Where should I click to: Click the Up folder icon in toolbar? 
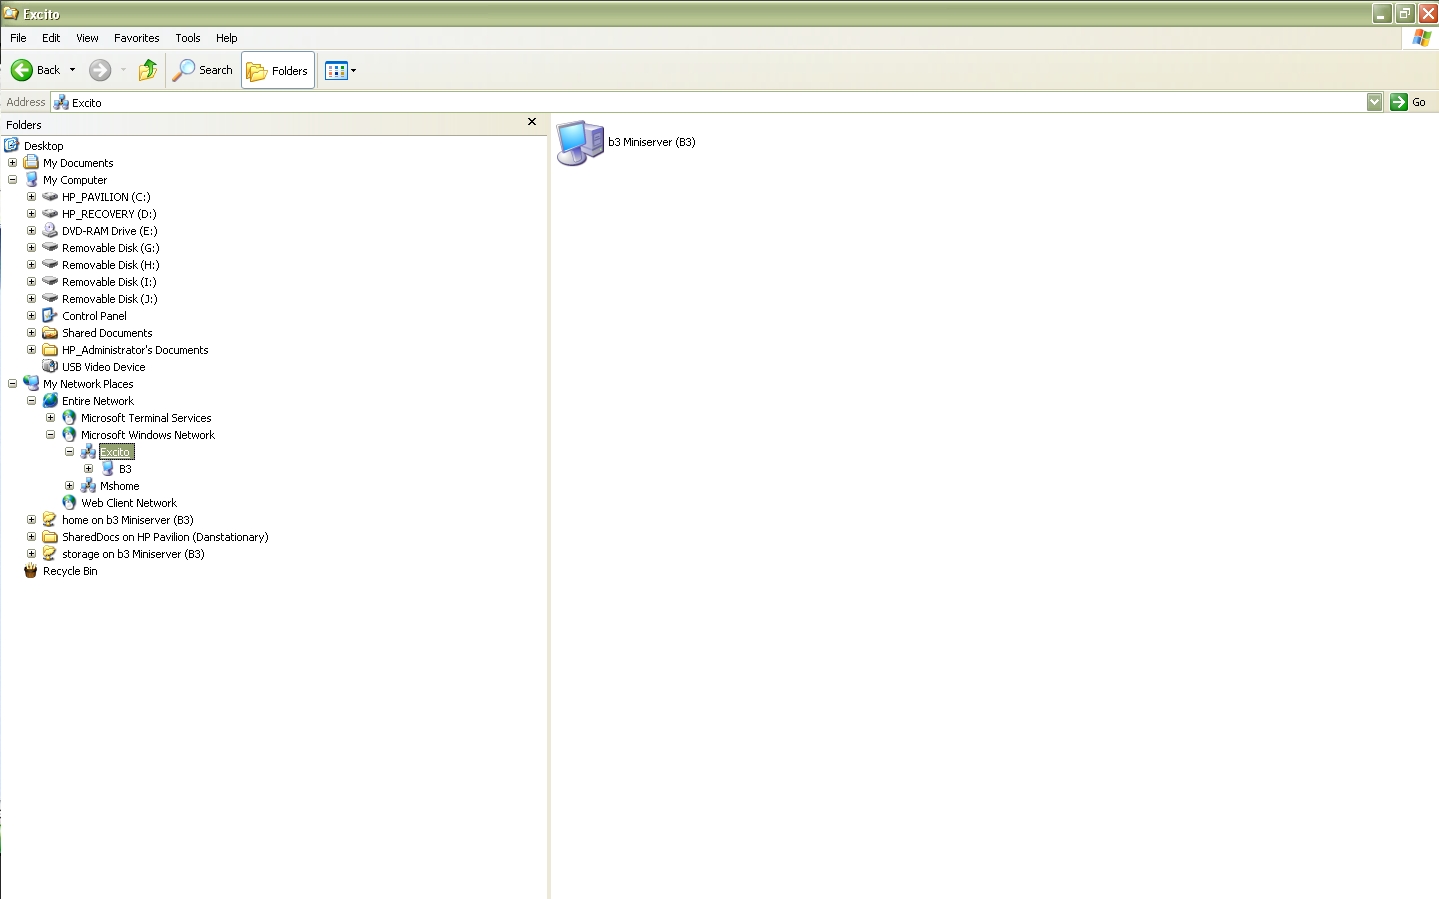tap(148, 70)
